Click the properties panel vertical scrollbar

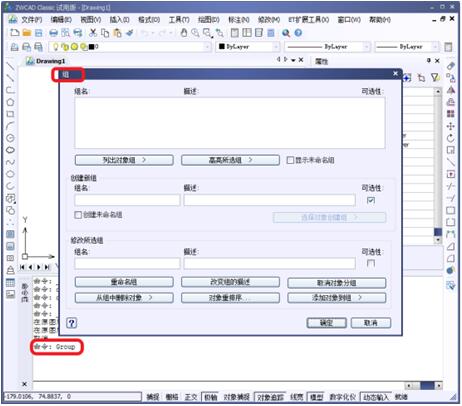[438, 165]
